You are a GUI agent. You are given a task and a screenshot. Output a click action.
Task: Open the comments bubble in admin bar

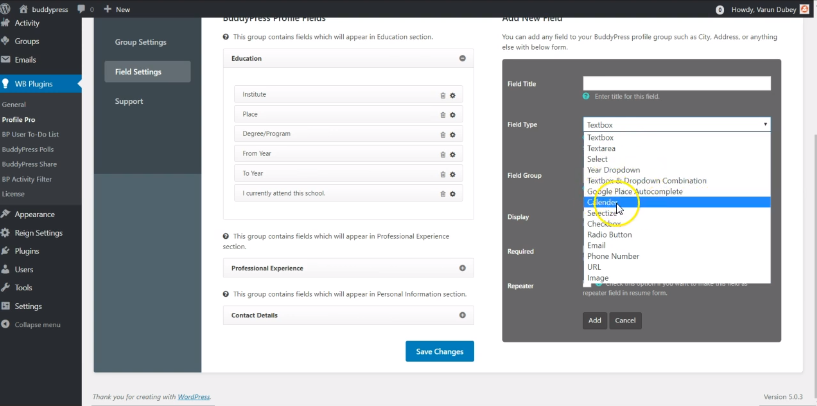point(85,9)
